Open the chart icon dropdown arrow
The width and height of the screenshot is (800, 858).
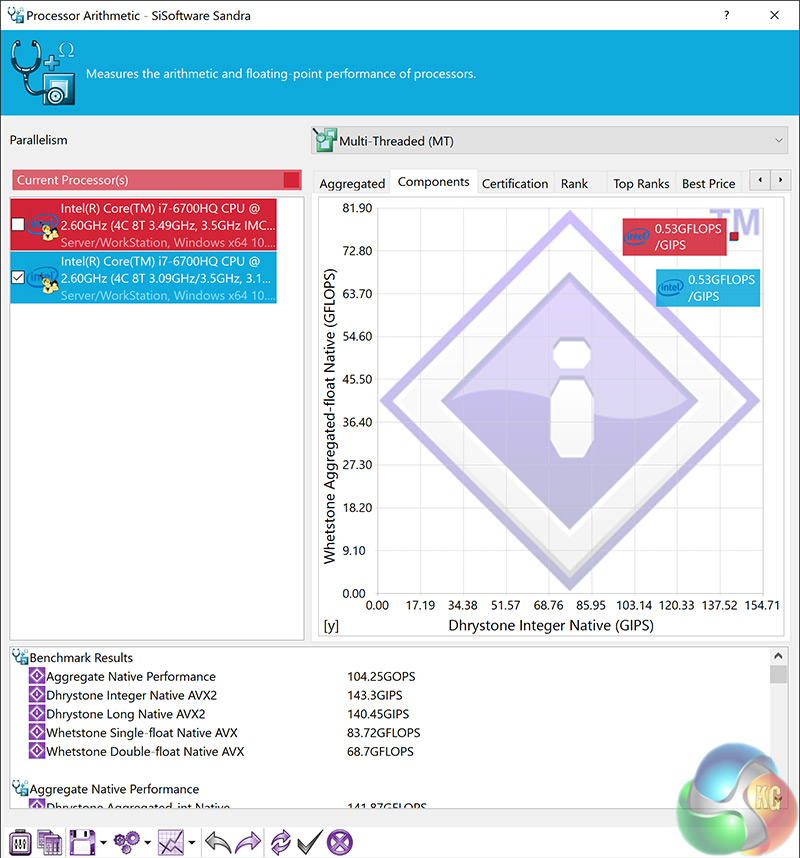tap(192, 843)
